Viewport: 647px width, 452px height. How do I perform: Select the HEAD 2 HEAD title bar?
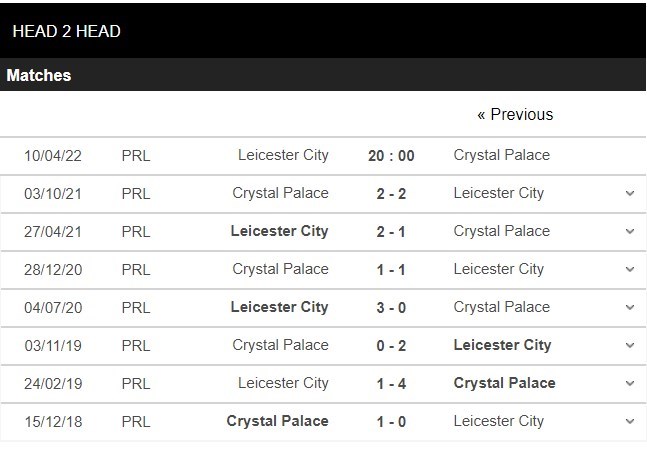(x=323, y=31)
